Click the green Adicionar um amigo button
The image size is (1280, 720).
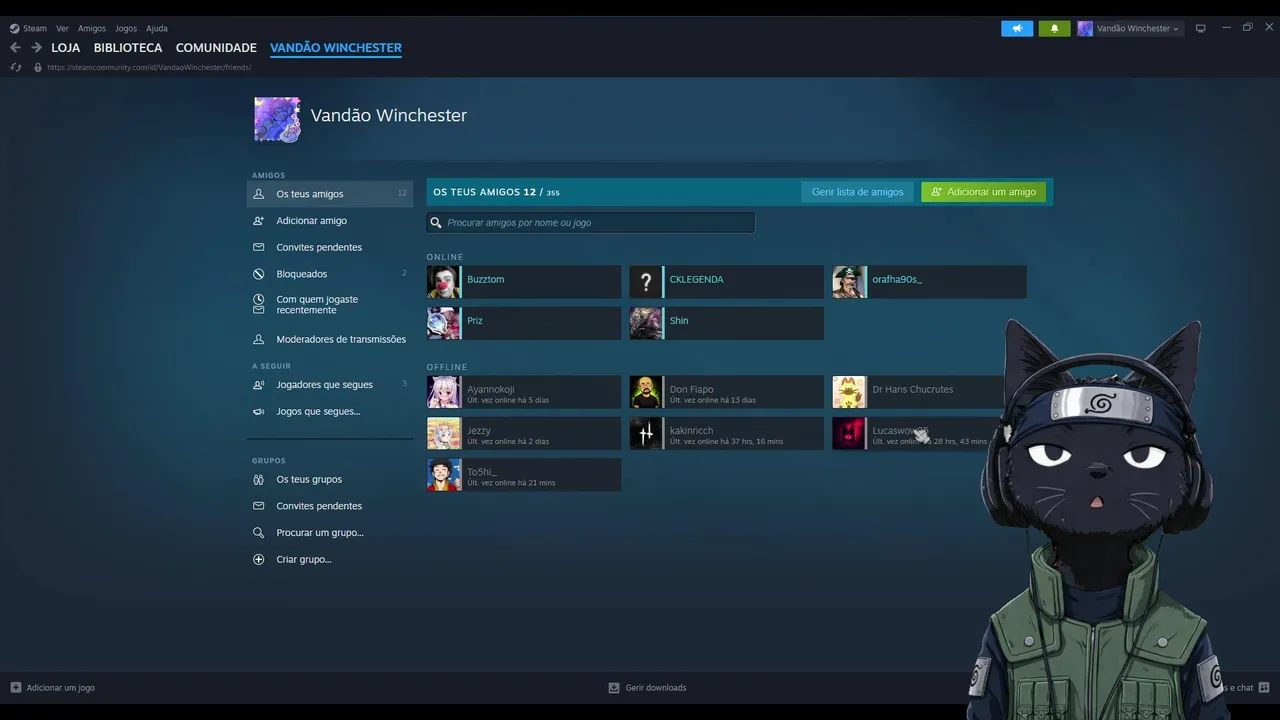pos(984,192)
